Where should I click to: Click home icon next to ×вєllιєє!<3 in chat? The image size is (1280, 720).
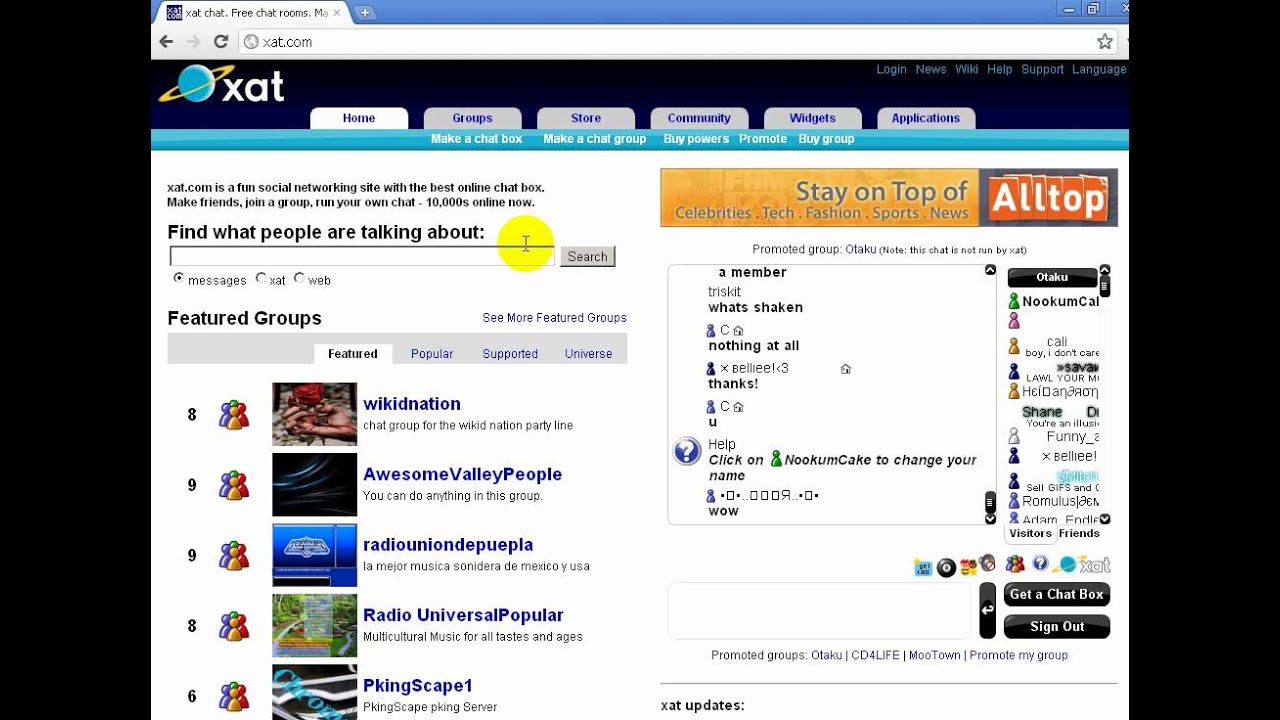[x=845, y=369]
